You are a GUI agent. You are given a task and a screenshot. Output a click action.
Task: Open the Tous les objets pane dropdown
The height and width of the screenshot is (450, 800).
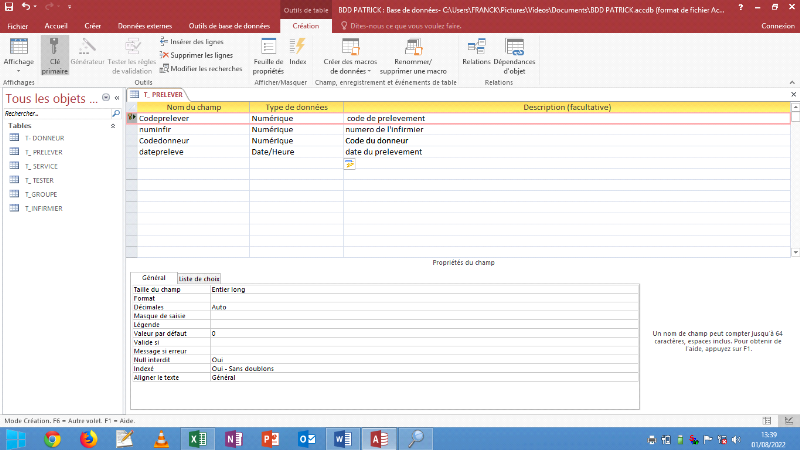pyautogui.click(x=108, y=99)
